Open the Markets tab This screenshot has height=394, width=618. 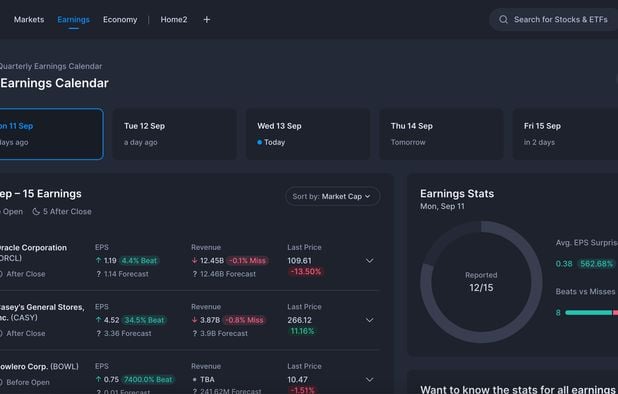pos(29,20)
